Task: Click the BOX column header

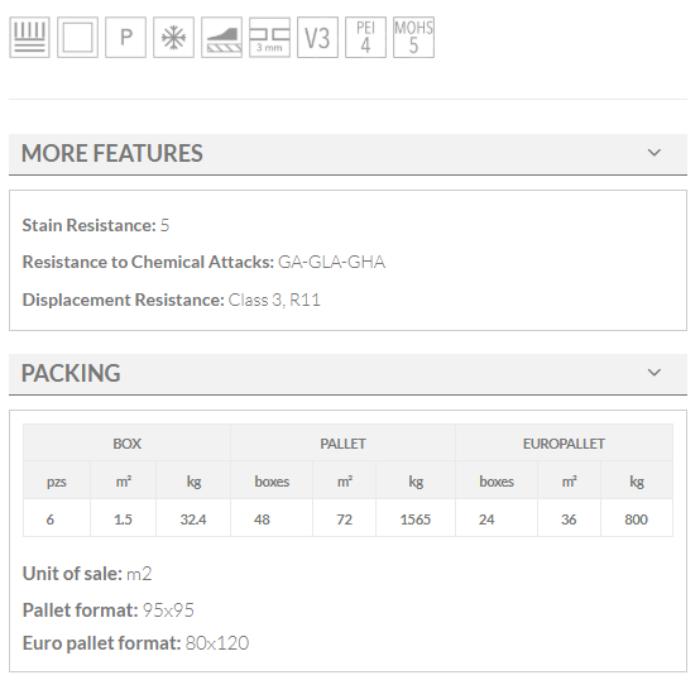Action: [x=126, y=443]
